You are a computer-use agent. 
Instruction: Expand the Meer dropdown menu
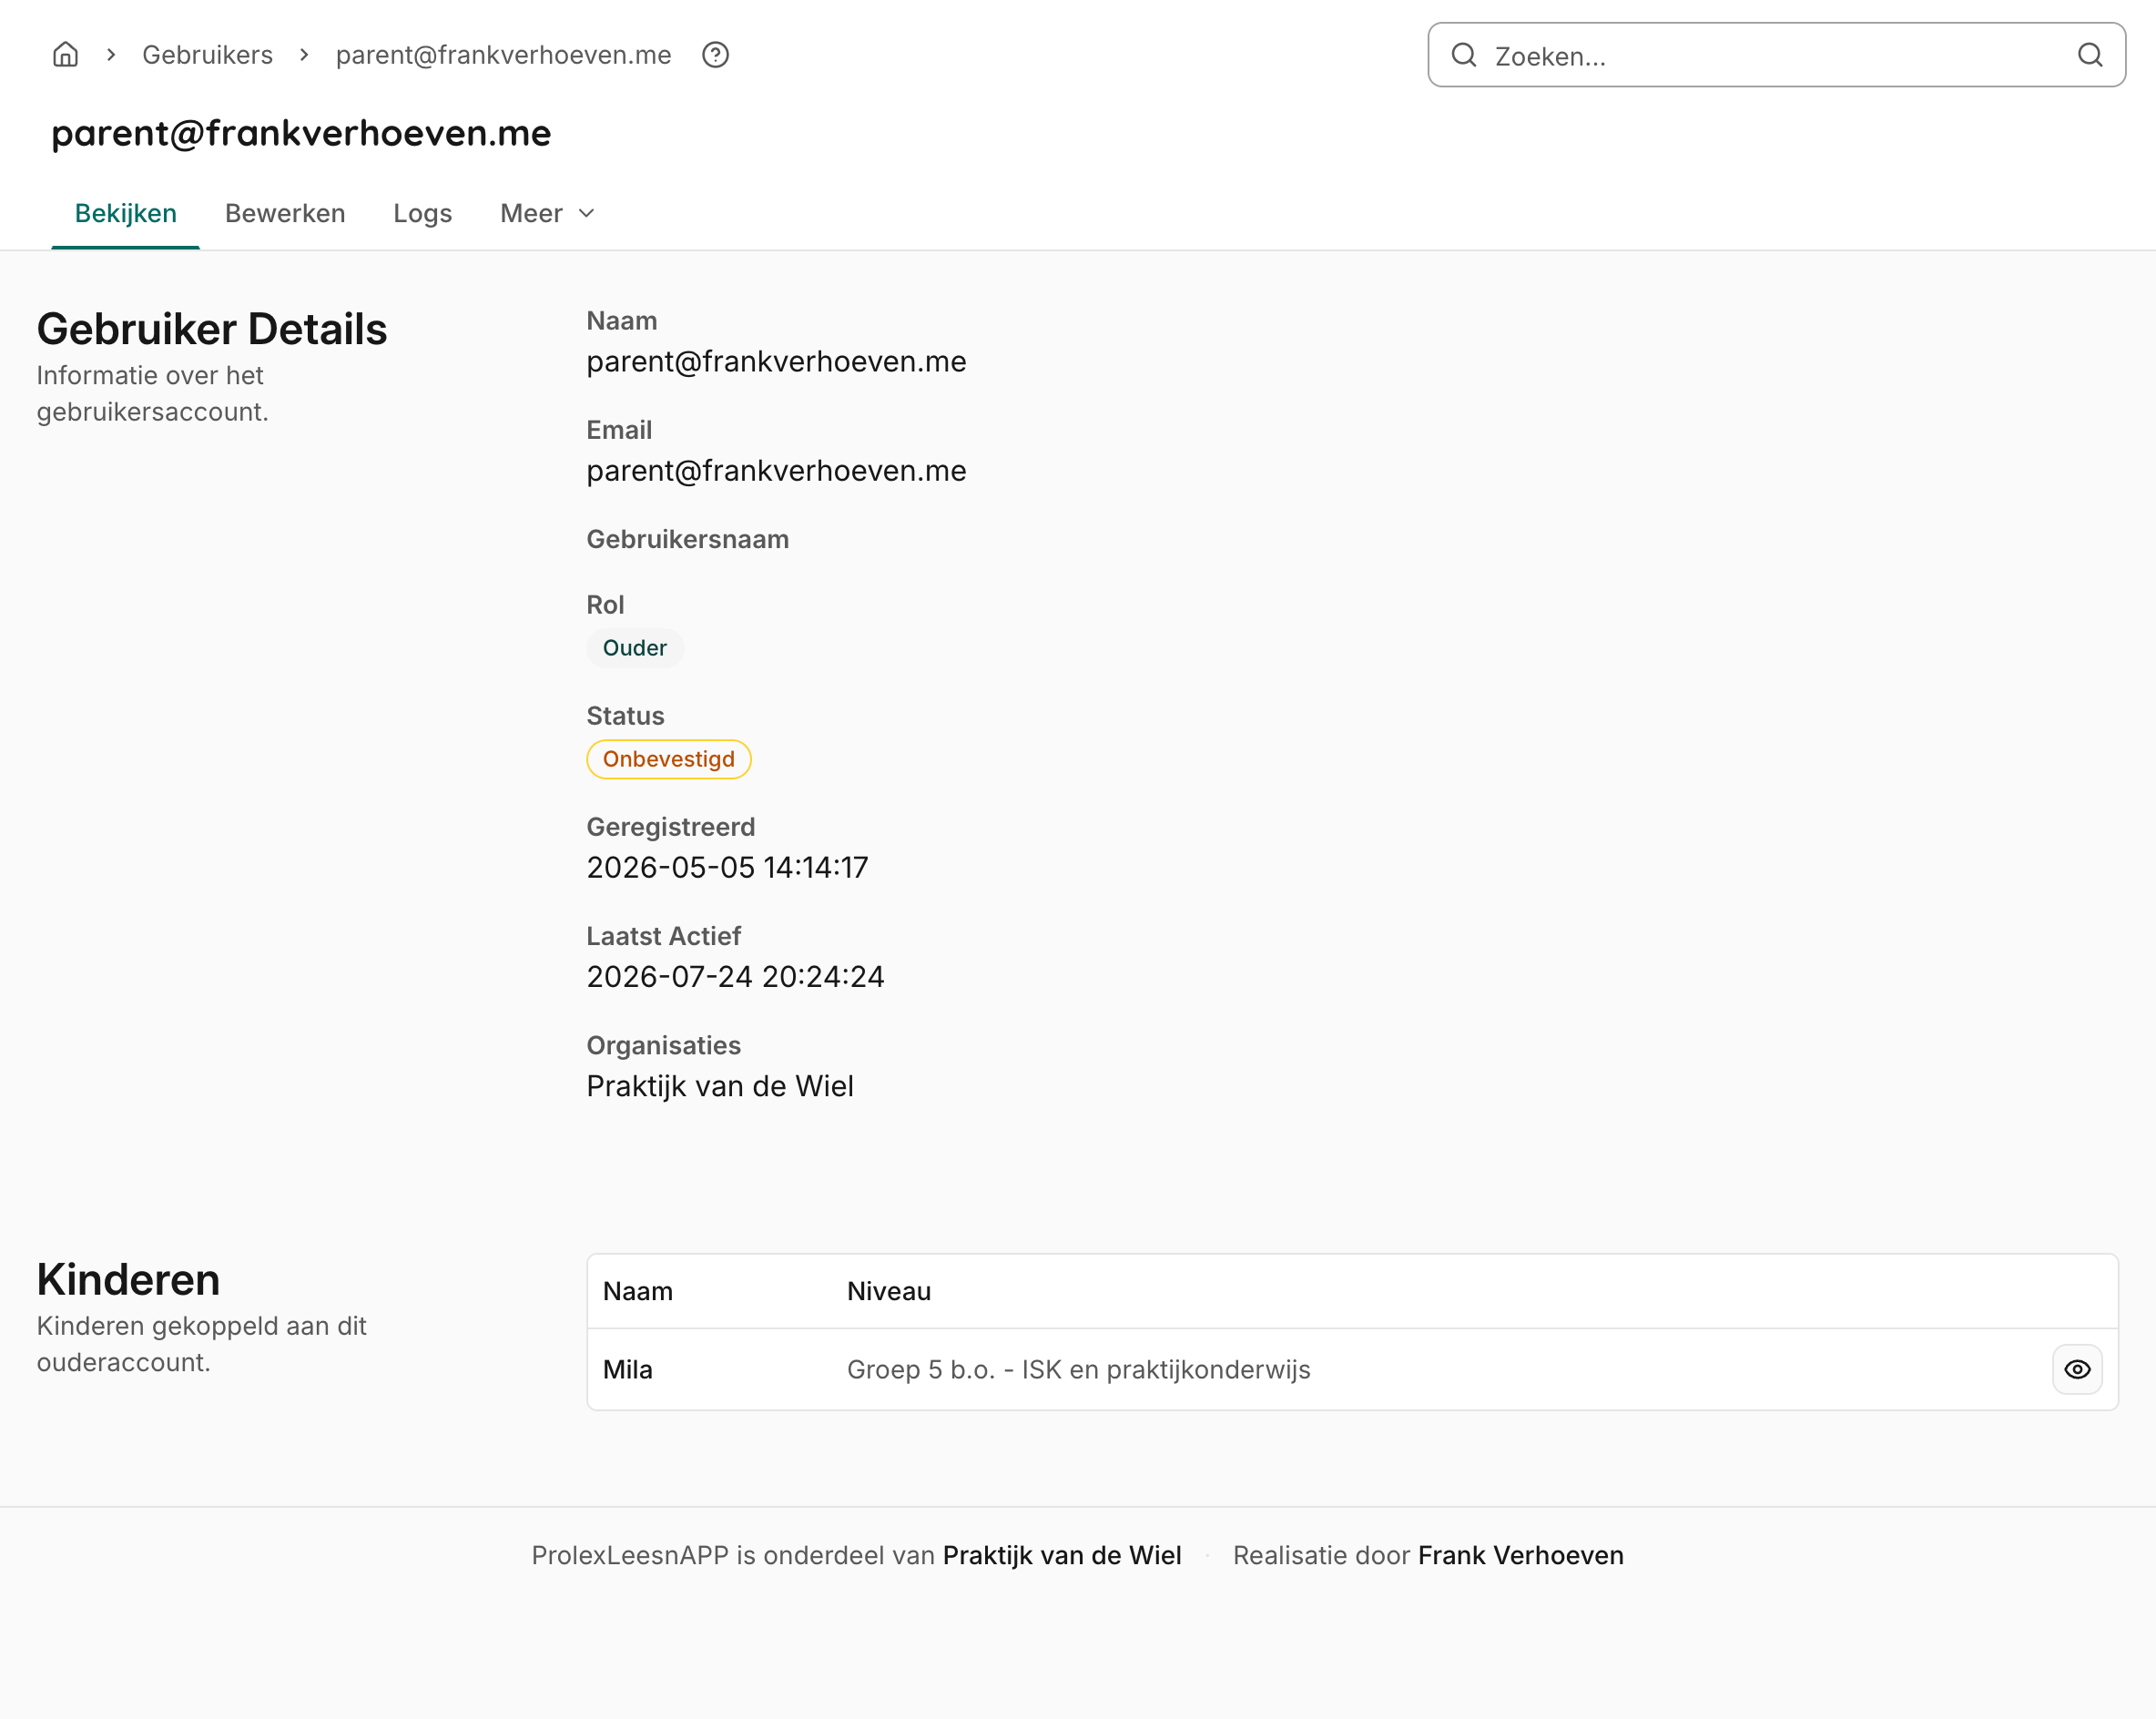coord(547,213)
